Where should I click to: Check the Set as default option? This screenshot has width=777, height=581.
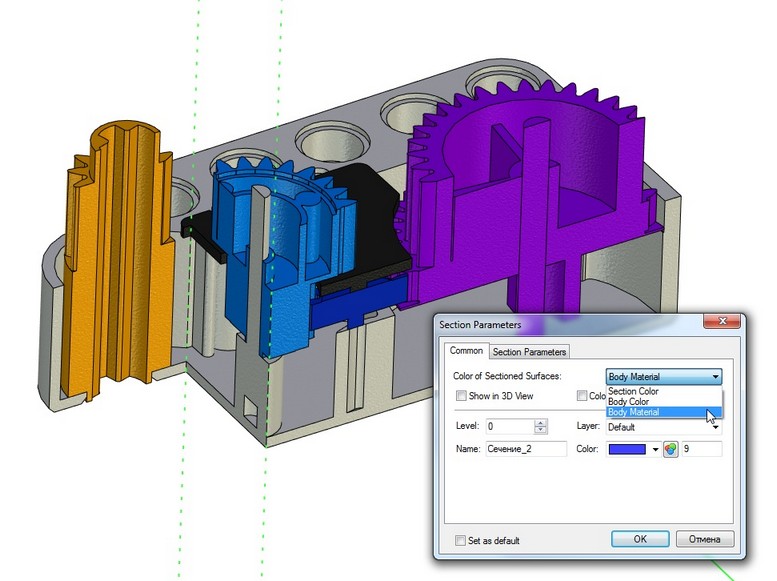click(x=461, y=541)
